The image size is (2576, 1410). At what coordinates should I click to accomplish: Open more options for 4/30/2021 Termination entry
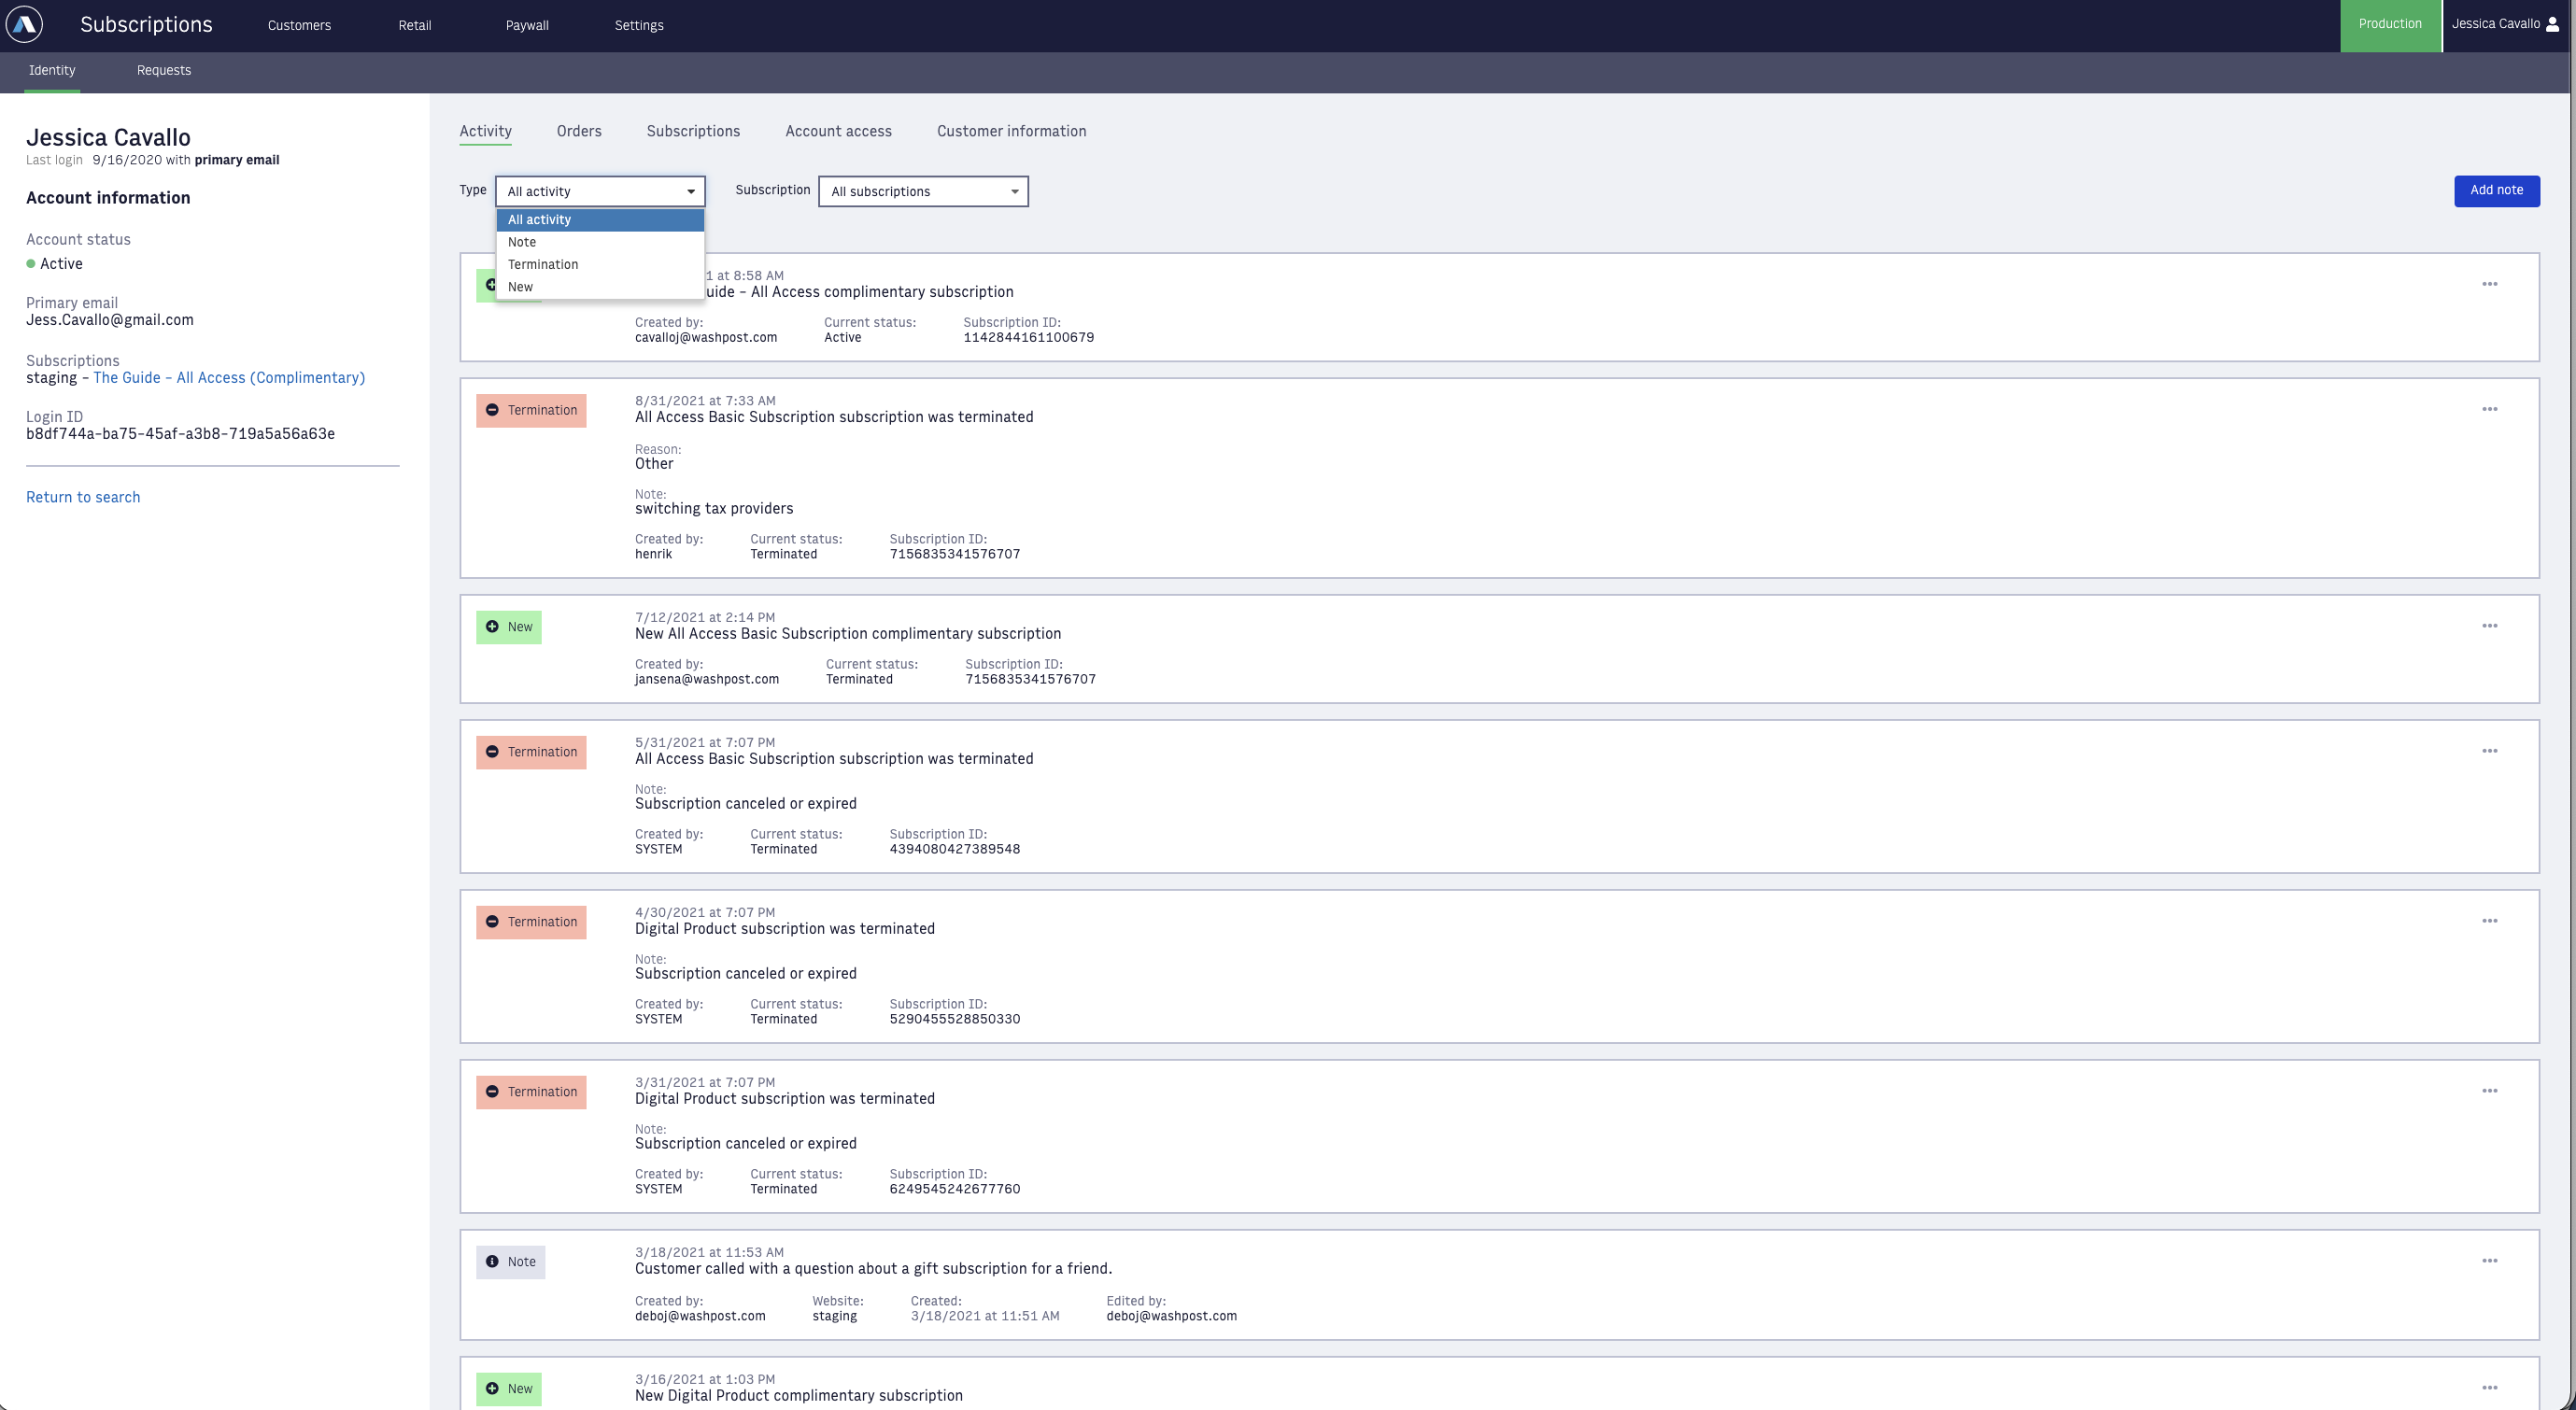coord(2489,921)
